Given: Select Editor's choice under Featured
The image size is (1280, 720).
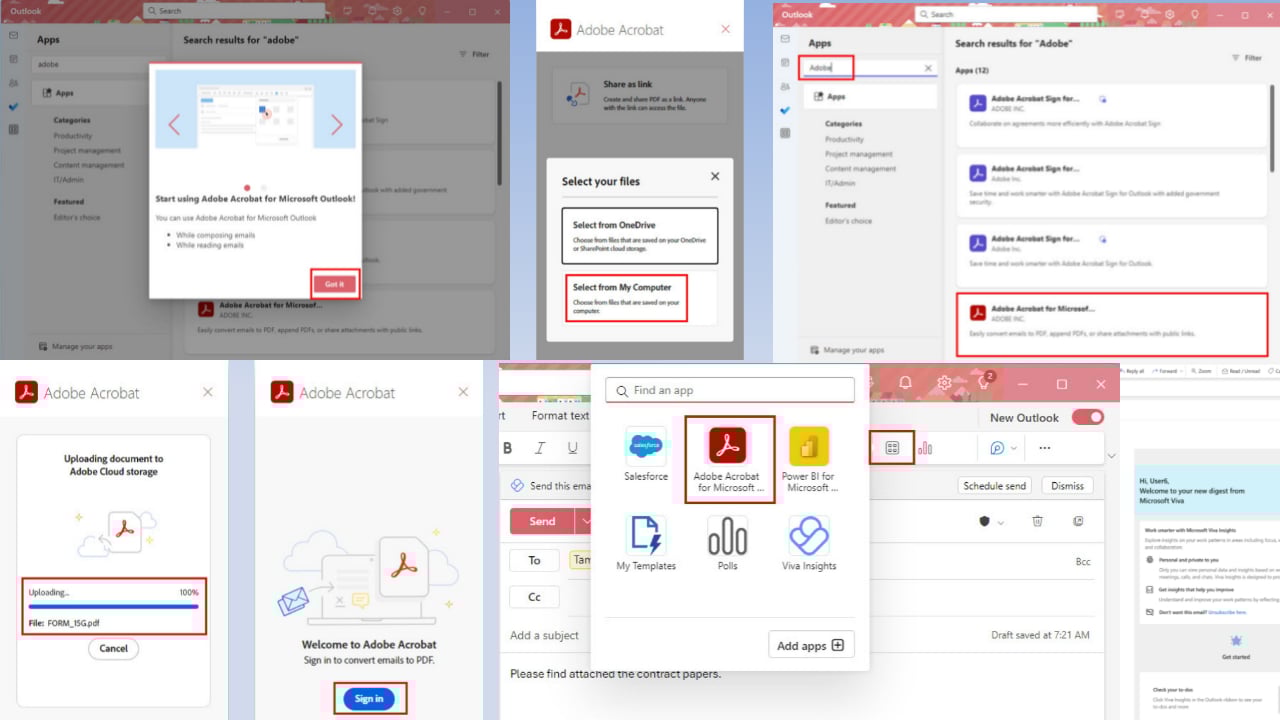Looking at the screenshot, I should tap(848, 221).
